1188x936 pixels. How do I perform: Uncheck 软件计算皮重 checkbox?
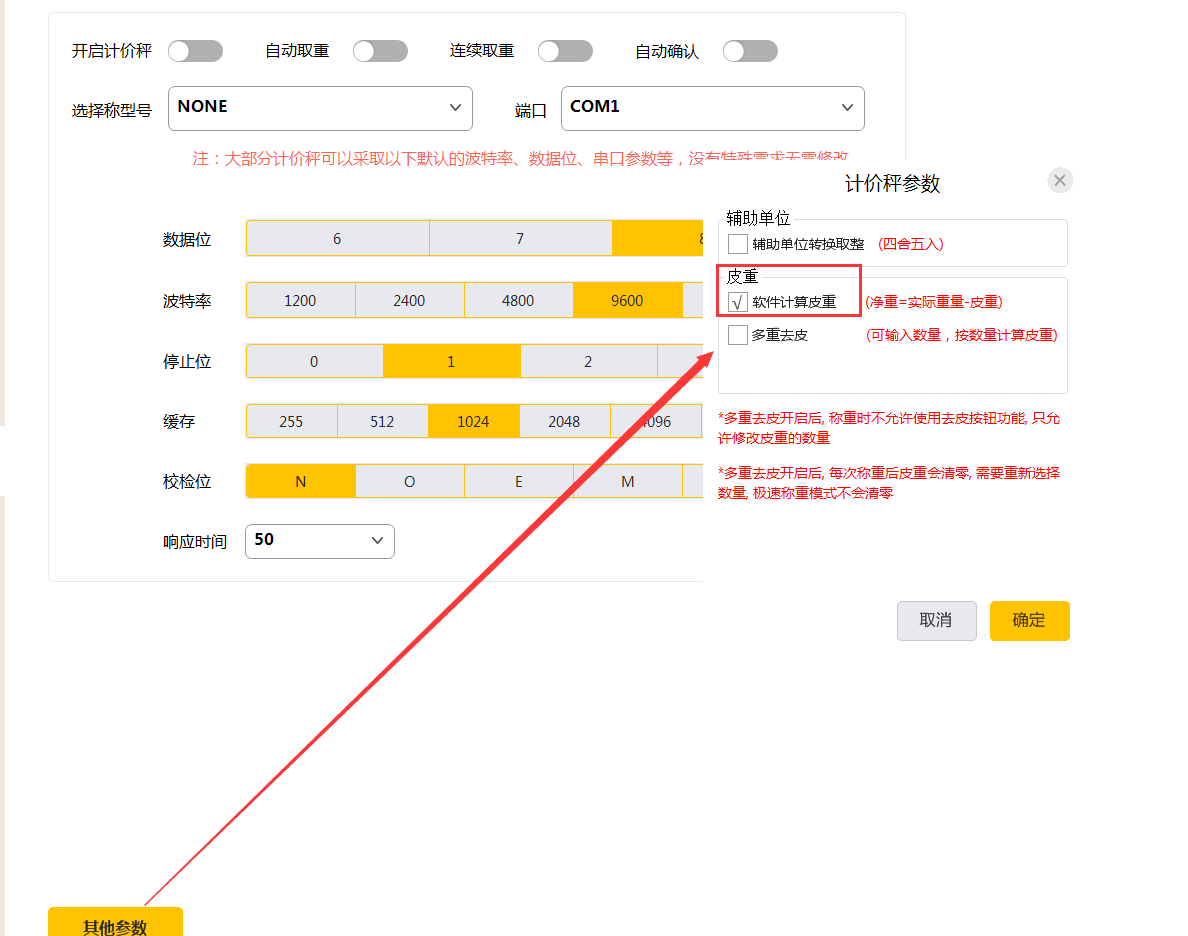click(x=738, y=302)
